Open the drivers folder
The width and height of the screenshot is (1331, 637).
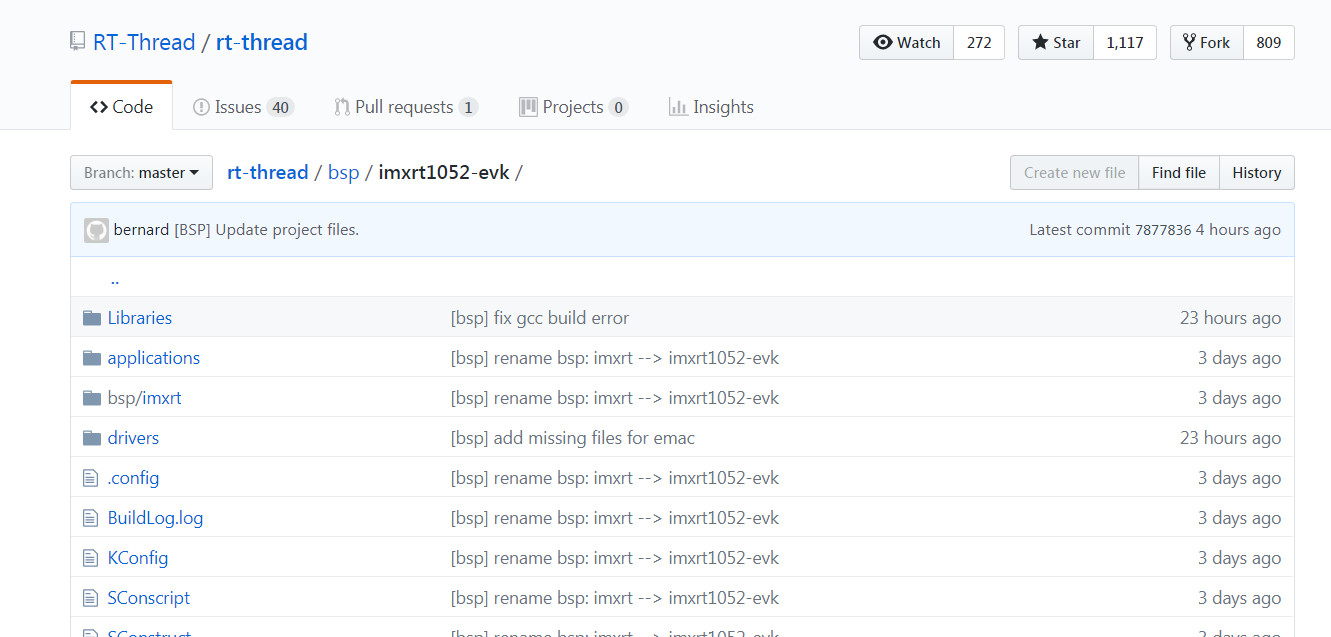pyautogui.click(x=133, y=438)
